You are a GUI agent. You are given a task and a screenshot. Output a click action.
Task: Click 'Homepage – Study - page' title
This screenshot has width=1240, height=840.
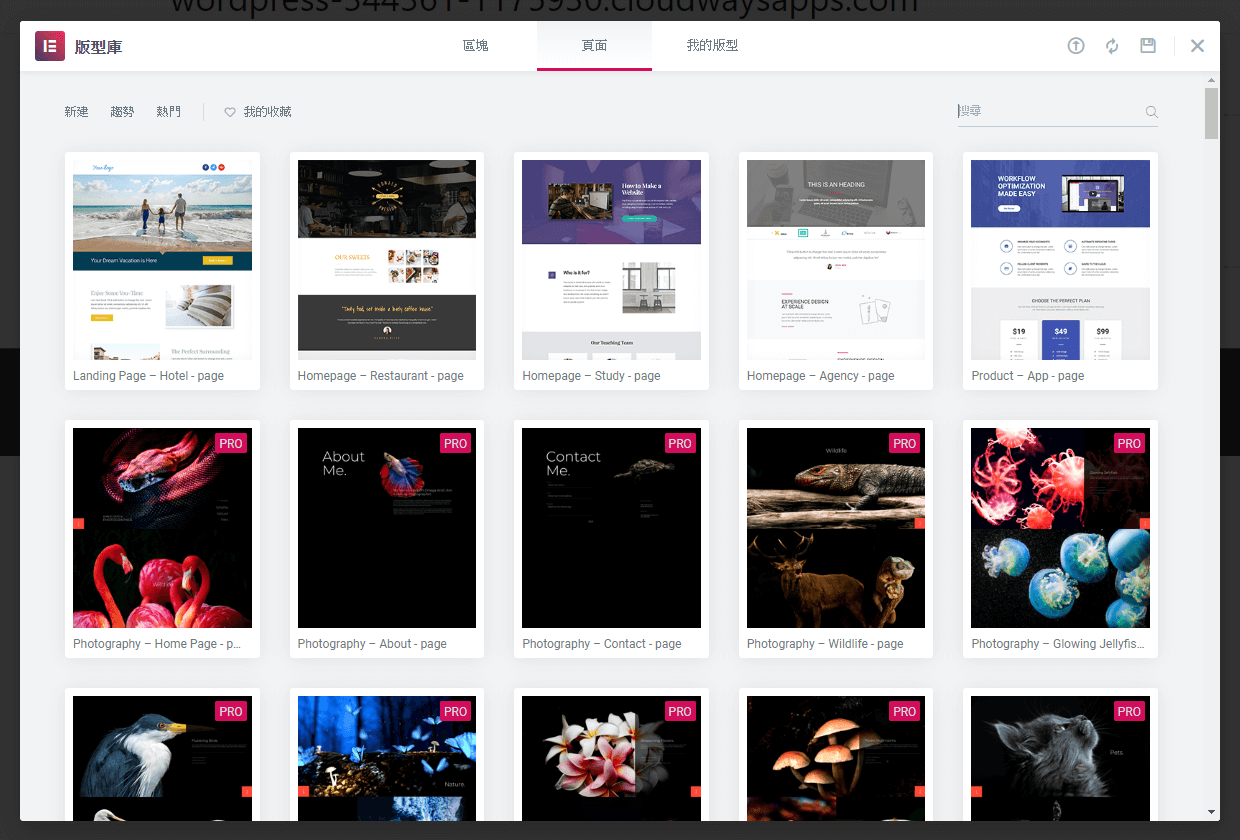click(591, 376)
